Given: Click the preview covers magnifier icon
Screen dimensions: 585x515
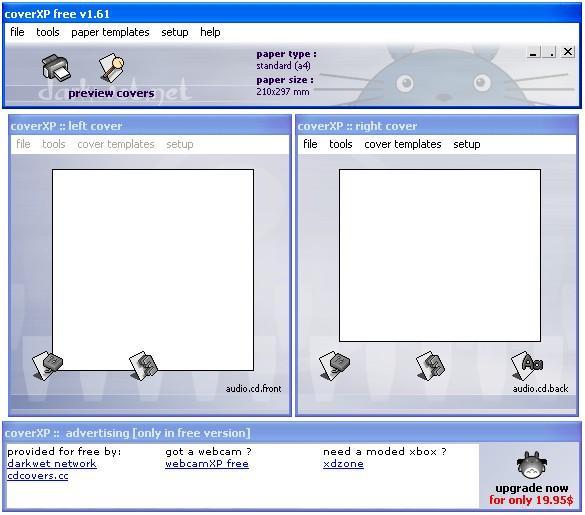Looking at the screenshot, I should pyautogui.click(x=112, y=68).
